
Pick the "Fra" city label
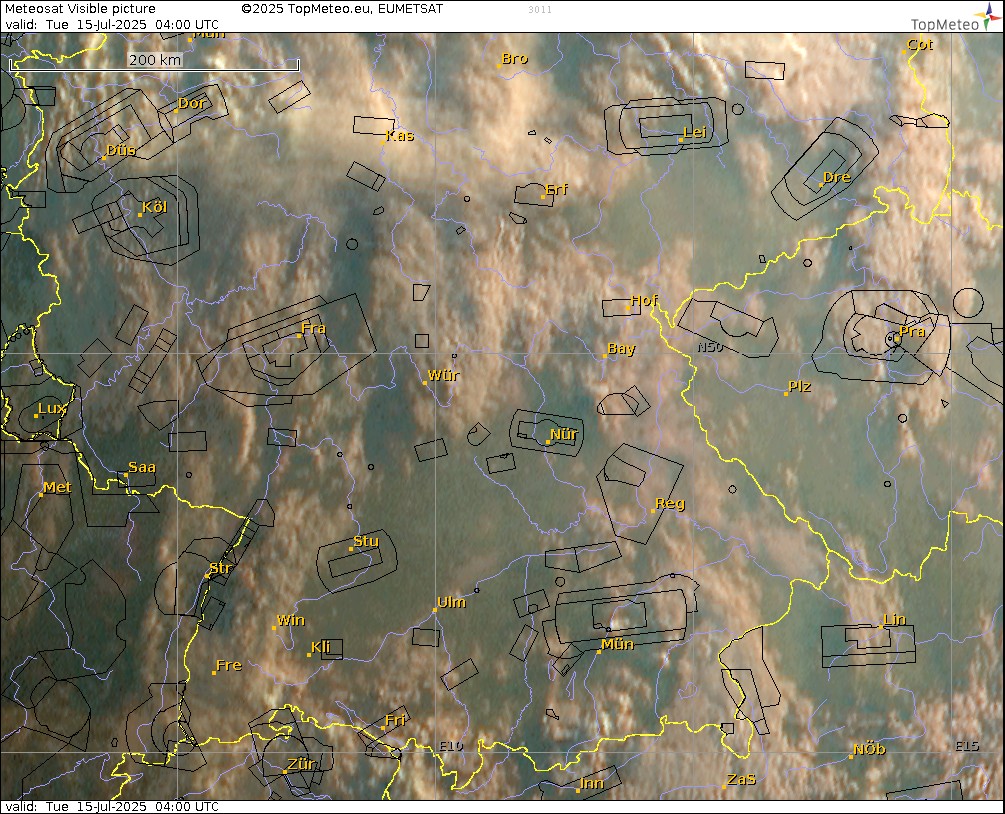(x=313, y=328)
